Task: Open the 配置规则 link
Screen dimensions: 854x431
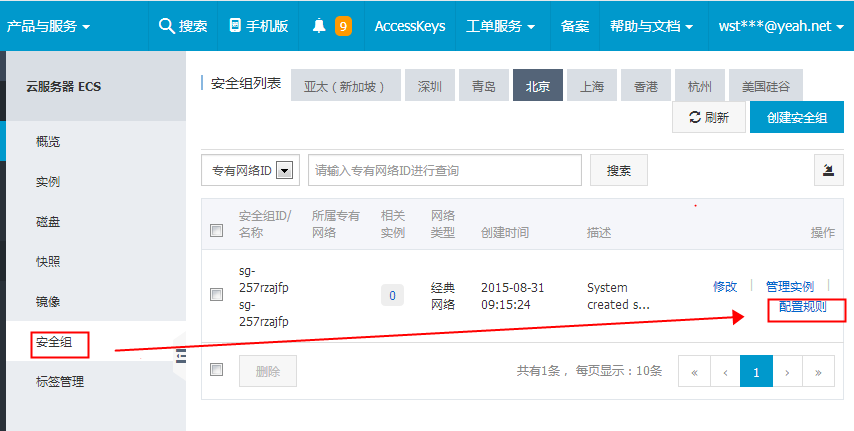Action: coord(802,307)
